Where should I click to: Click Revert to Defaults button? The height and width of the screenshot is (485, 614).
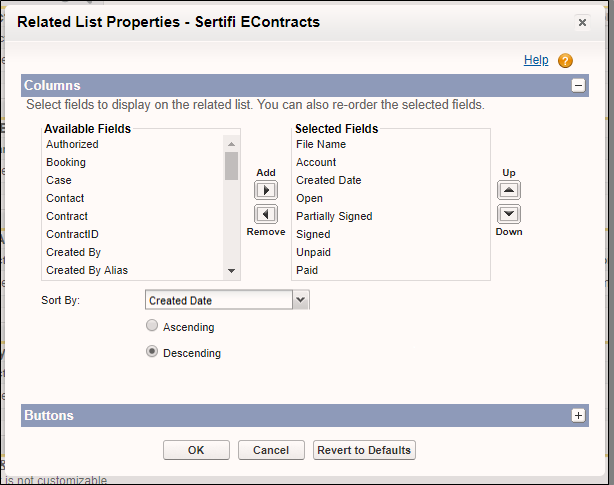pos(364,450)
